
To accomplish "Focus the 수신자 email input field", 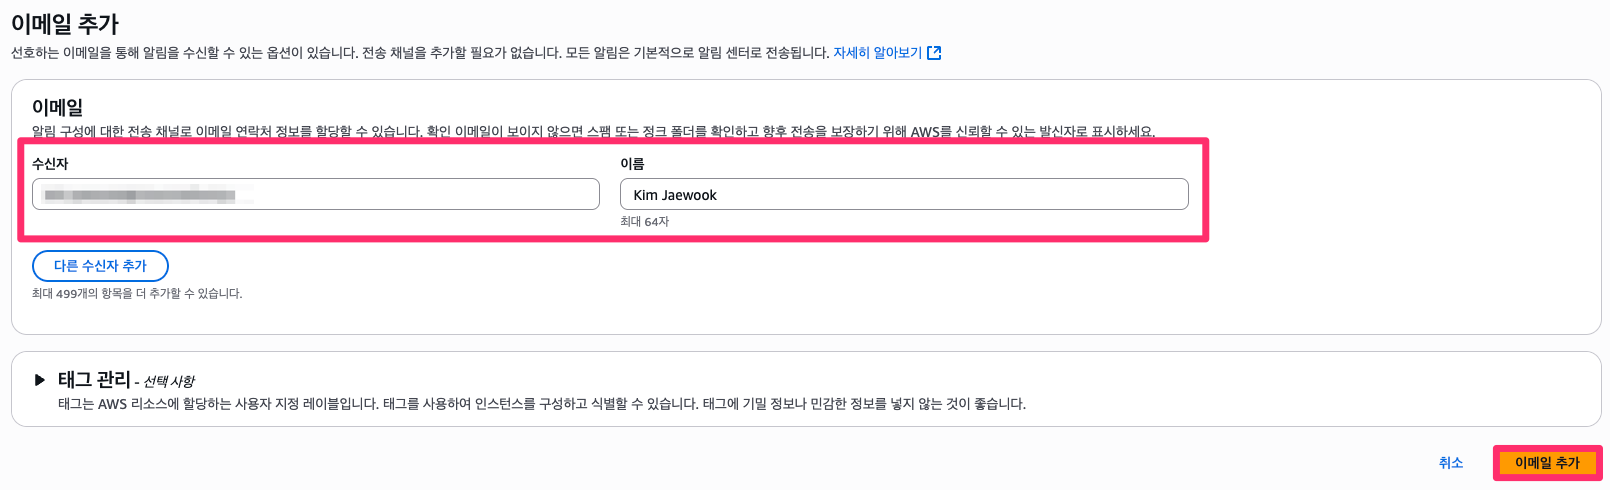I will click(x=316, y=194).
